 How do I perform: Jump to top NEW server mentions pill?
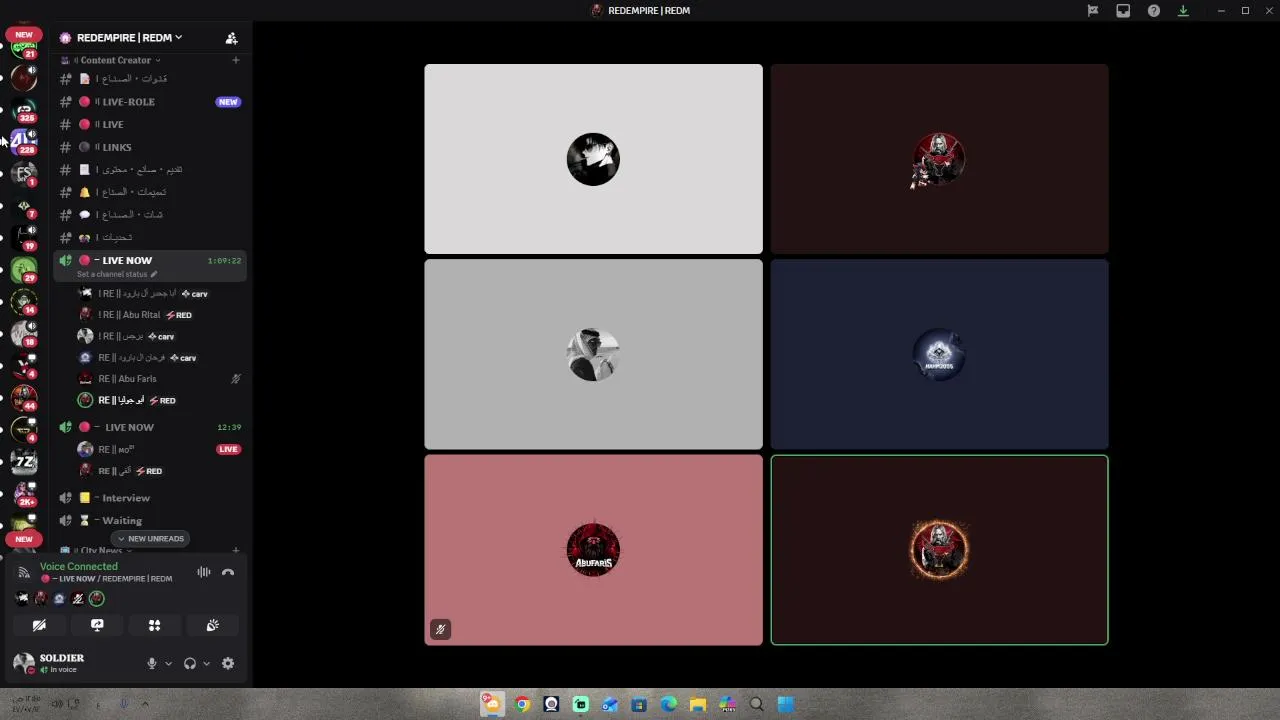coord(24,35)
